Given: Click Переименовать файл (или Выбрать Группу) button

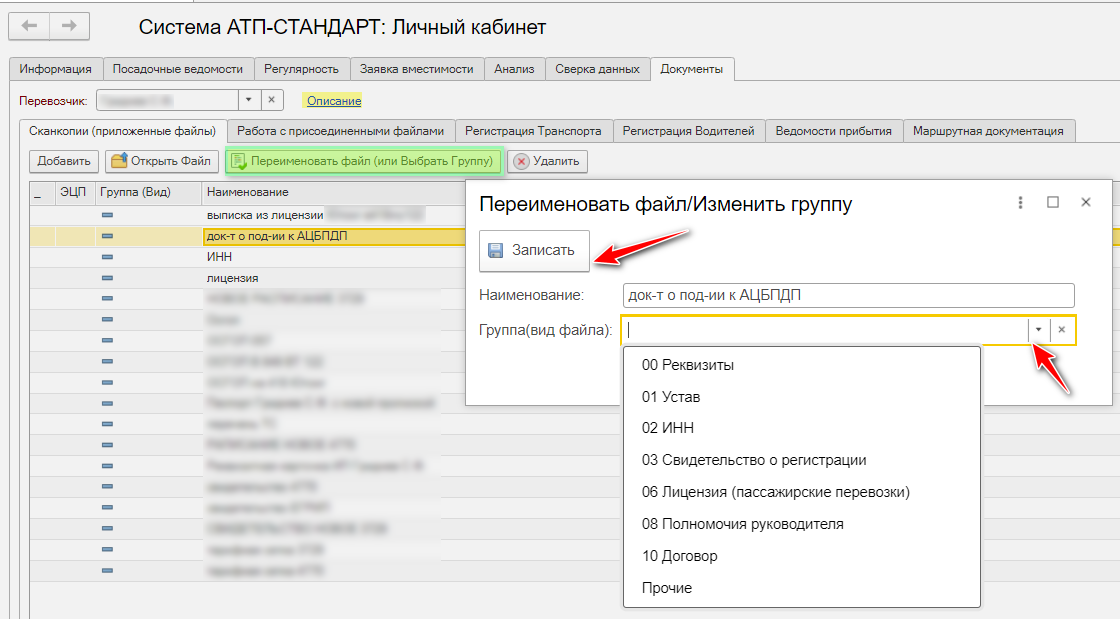Looking at the screenshot, I should click(363, 161).
